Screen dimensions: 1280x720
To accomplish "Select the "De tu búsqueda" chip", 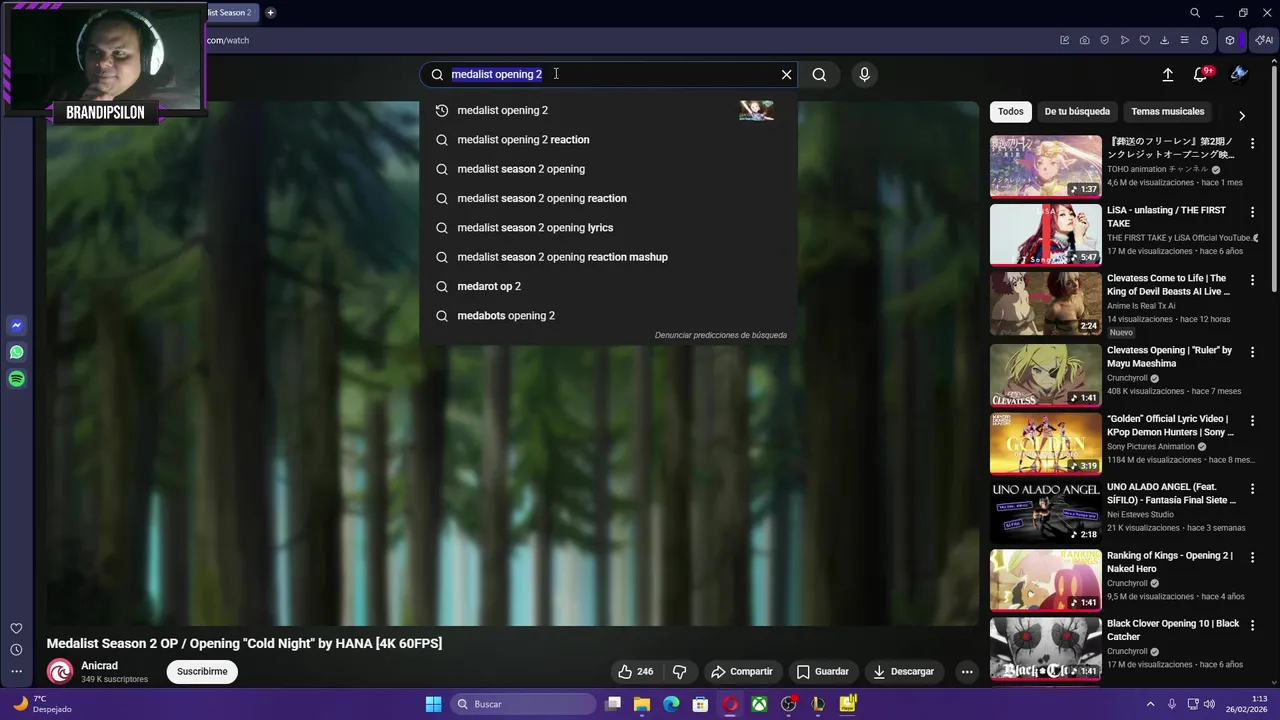I will (x=1077, y=111).
